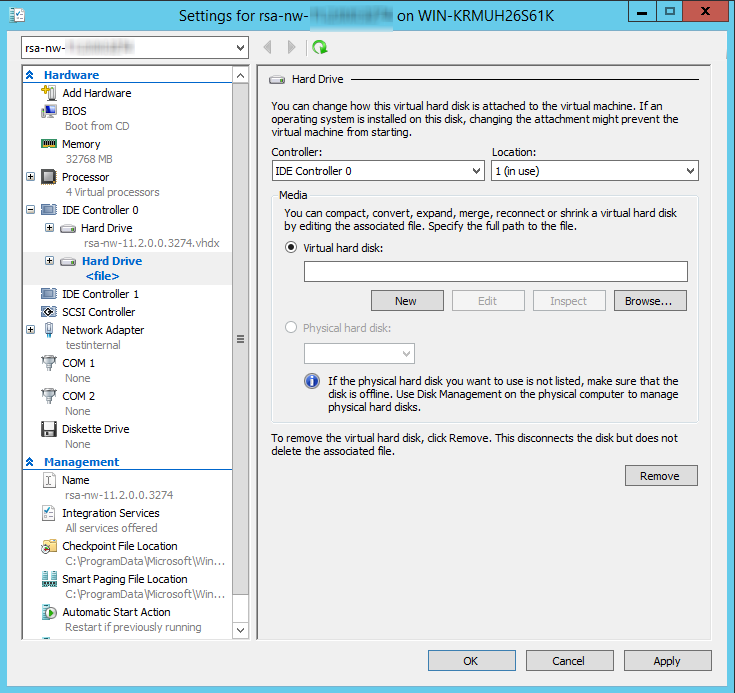Viewport: 735px width, 693px height.
Task: Open the Controller dropdown
Action: tap(378, 171)
